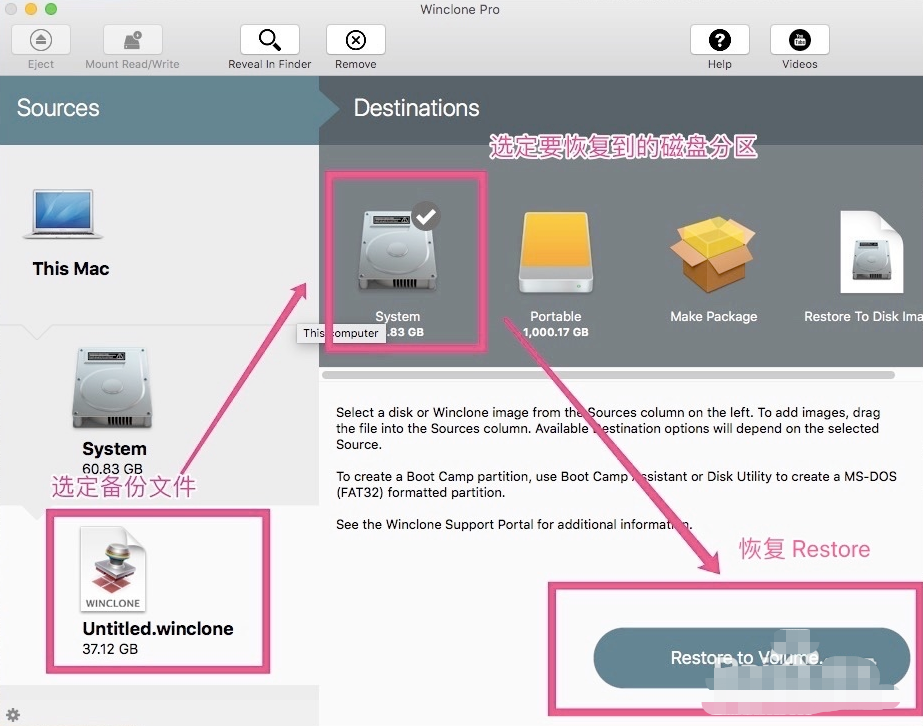Viewport: 923px width, 726px height.
Task: Click the horizontal scrollbar under Destinations
Action: point(608,375)
